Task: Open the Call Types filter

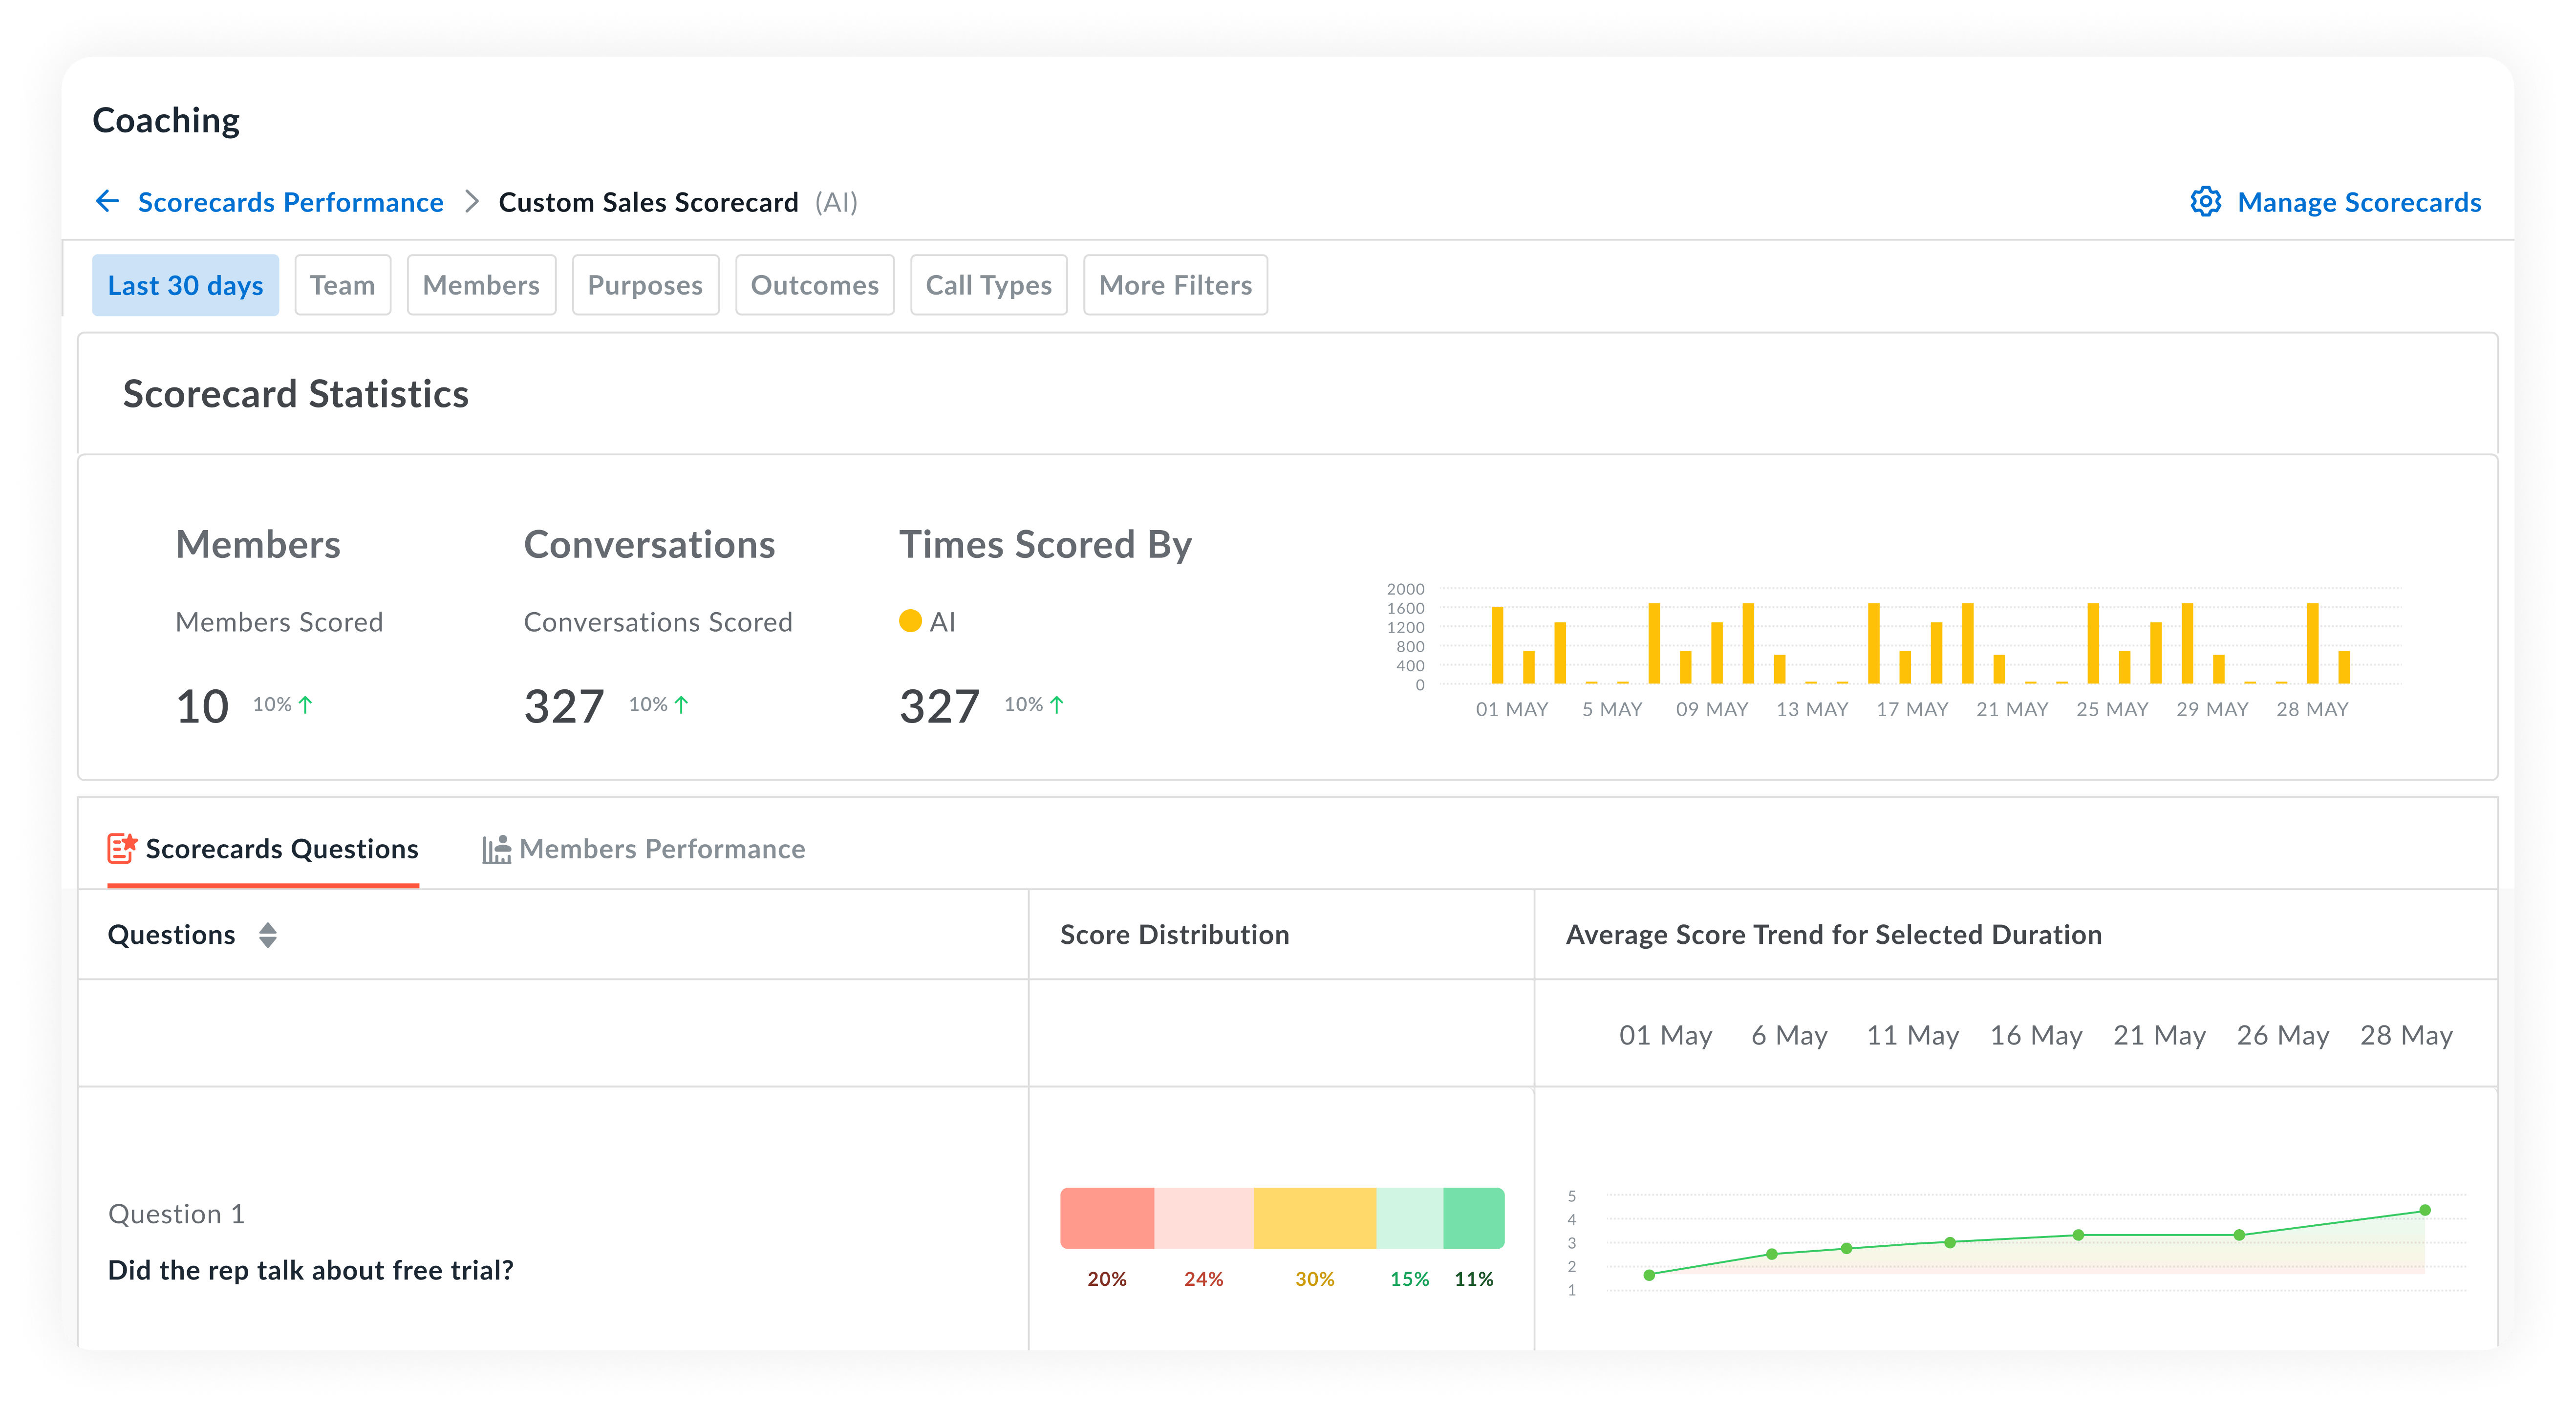Action: point(988,285)
